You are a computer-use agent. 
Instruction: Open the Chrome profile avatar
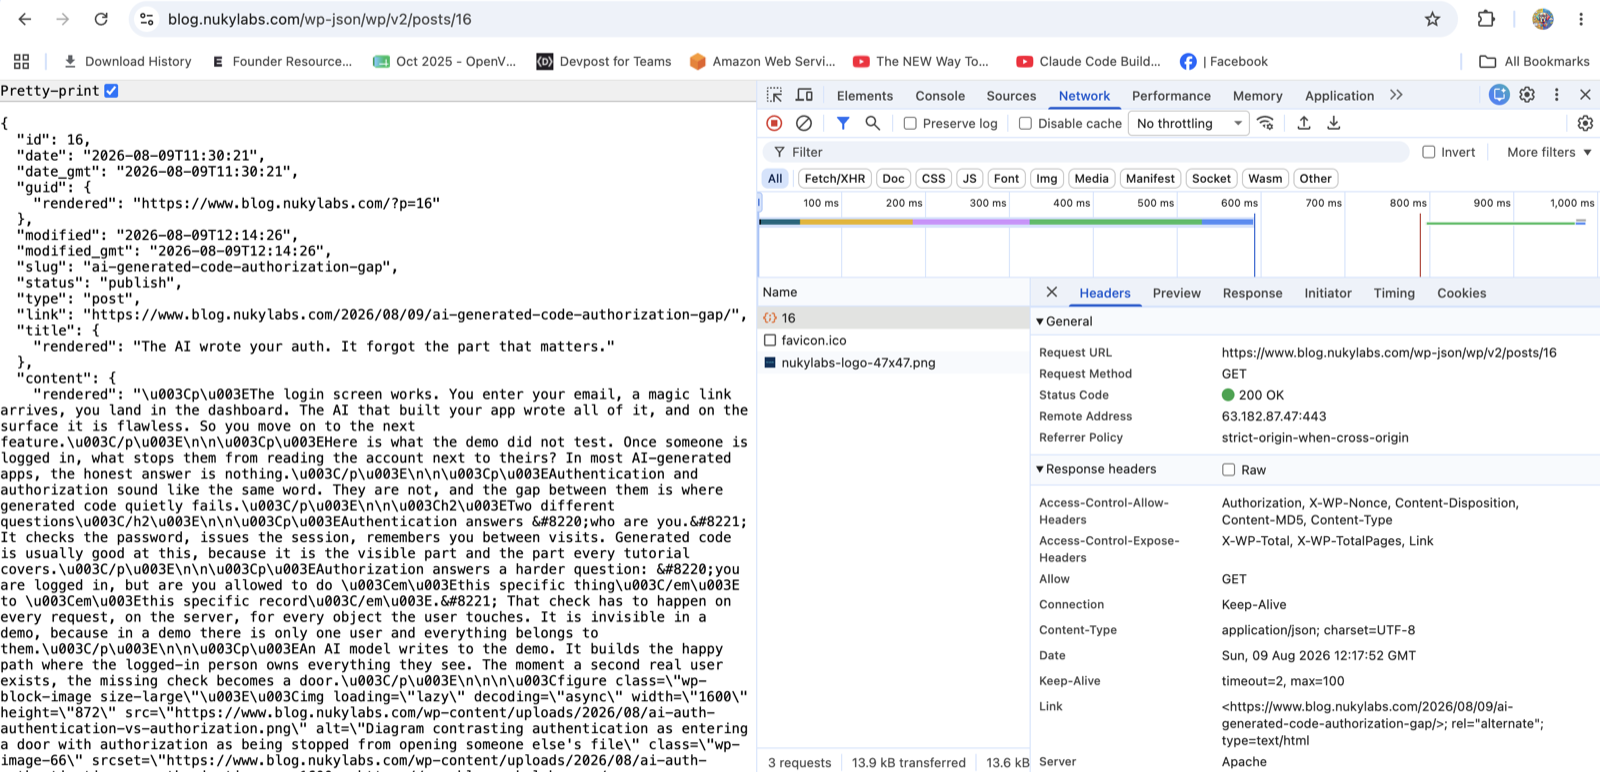1543,19
